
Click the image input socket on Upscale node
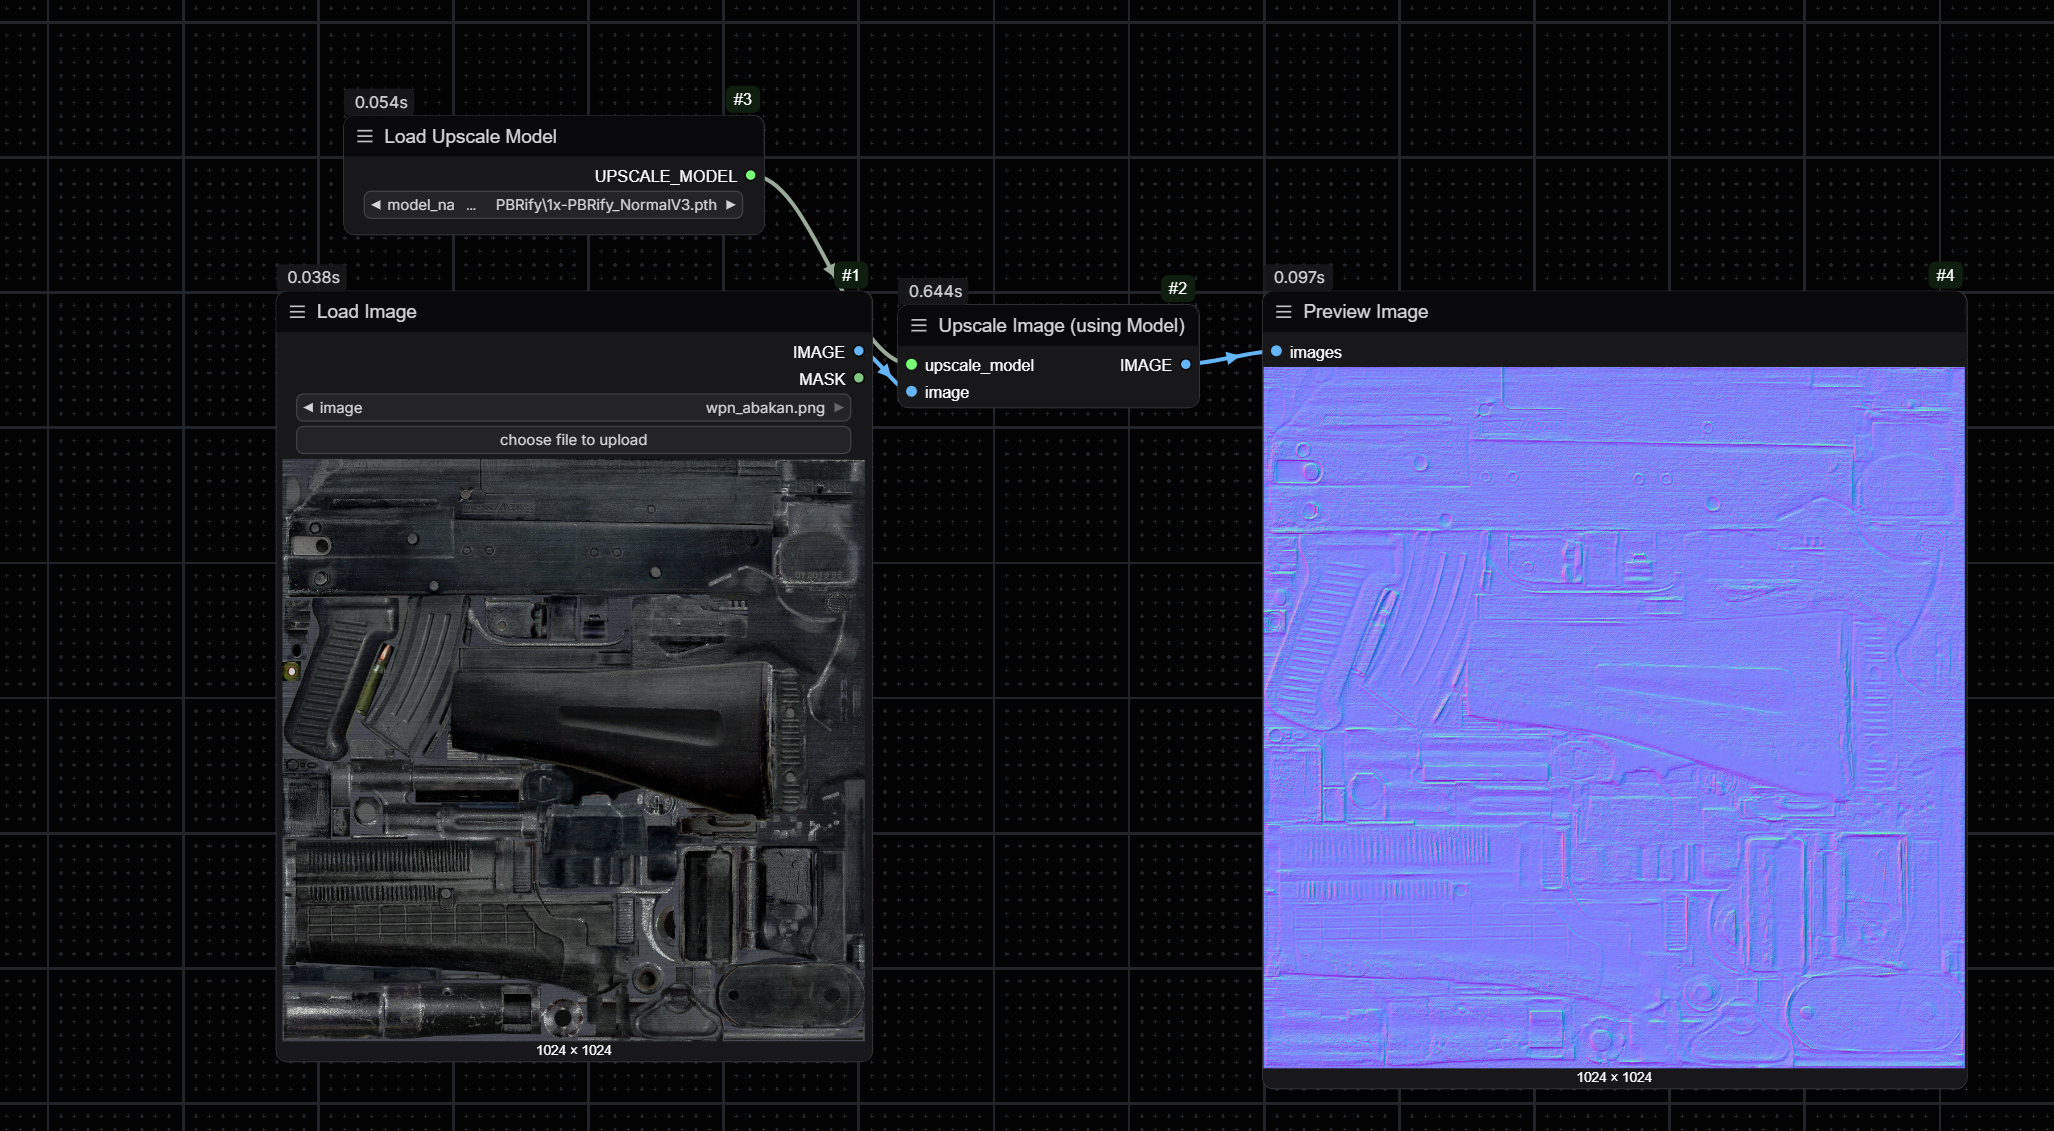pos(912,392)
